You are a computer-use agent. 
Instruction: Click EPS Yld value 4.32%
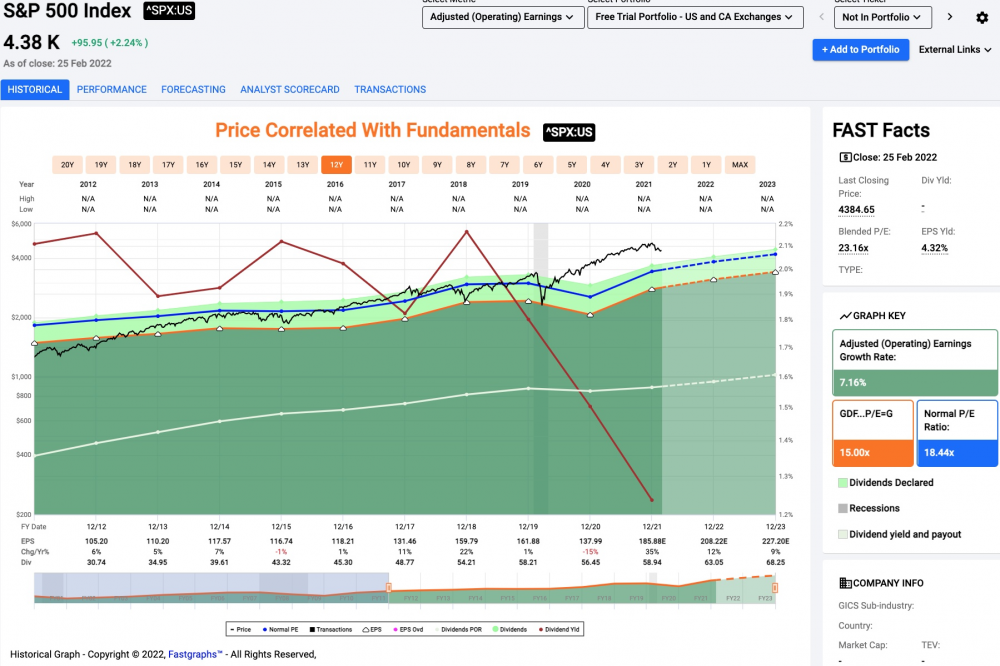click(934, 248)
